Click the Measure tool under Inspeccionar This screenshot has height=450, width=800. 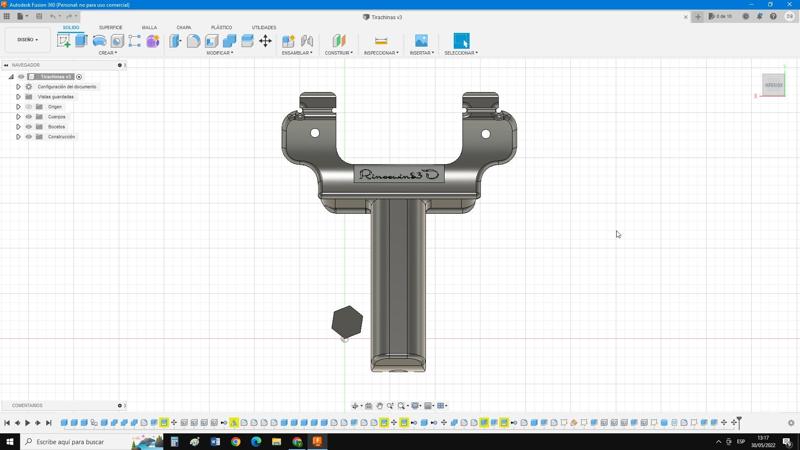381,41
